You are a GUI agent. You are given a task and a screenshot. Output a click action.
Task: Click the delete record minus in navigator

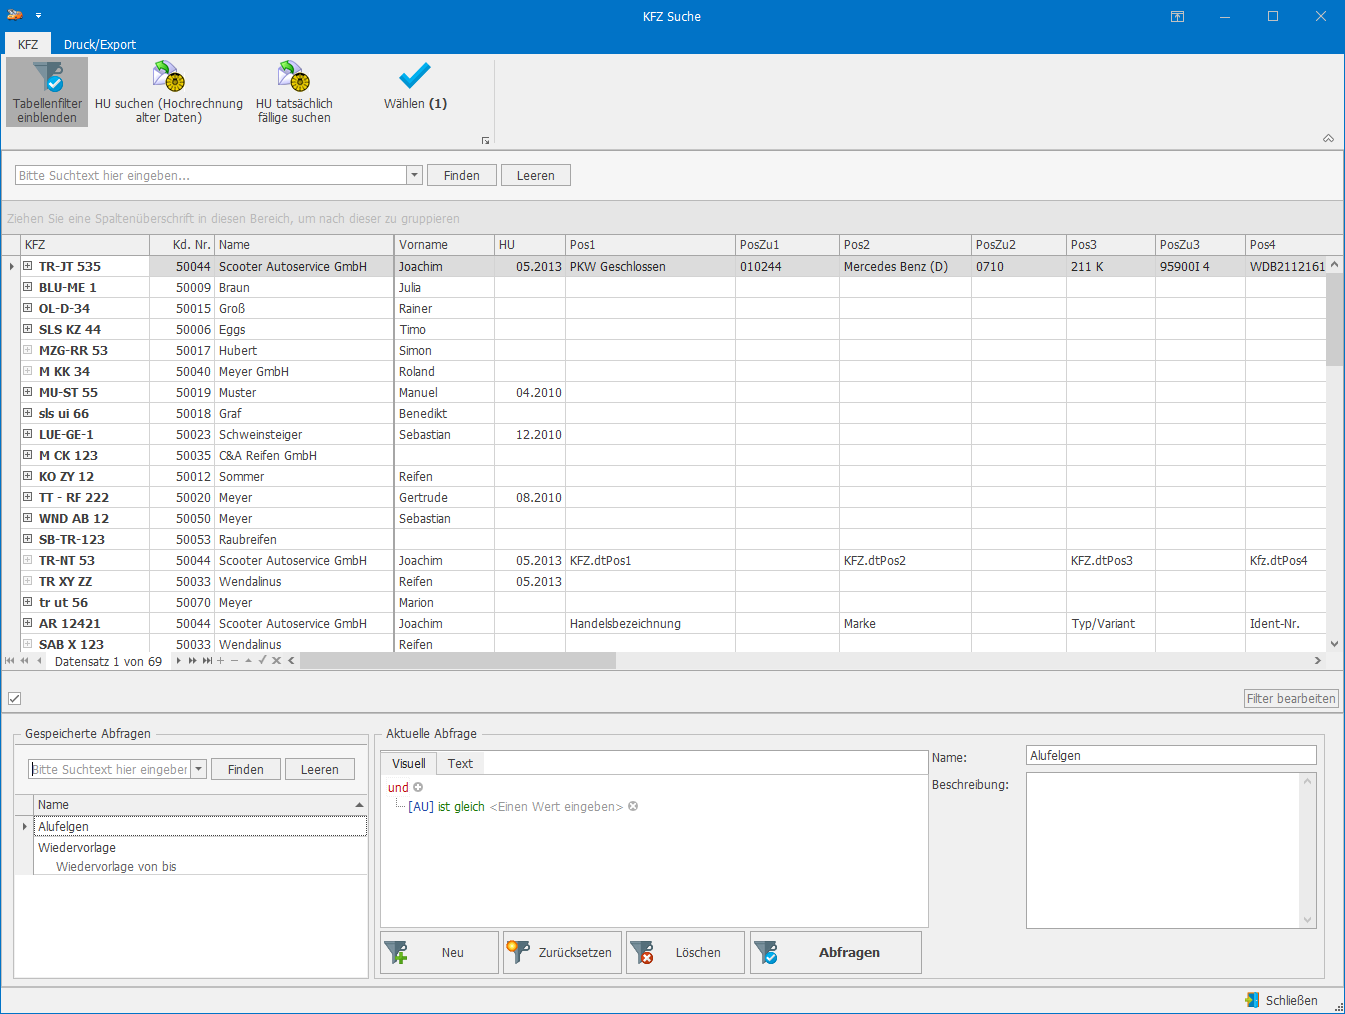(x=234, y=661)
